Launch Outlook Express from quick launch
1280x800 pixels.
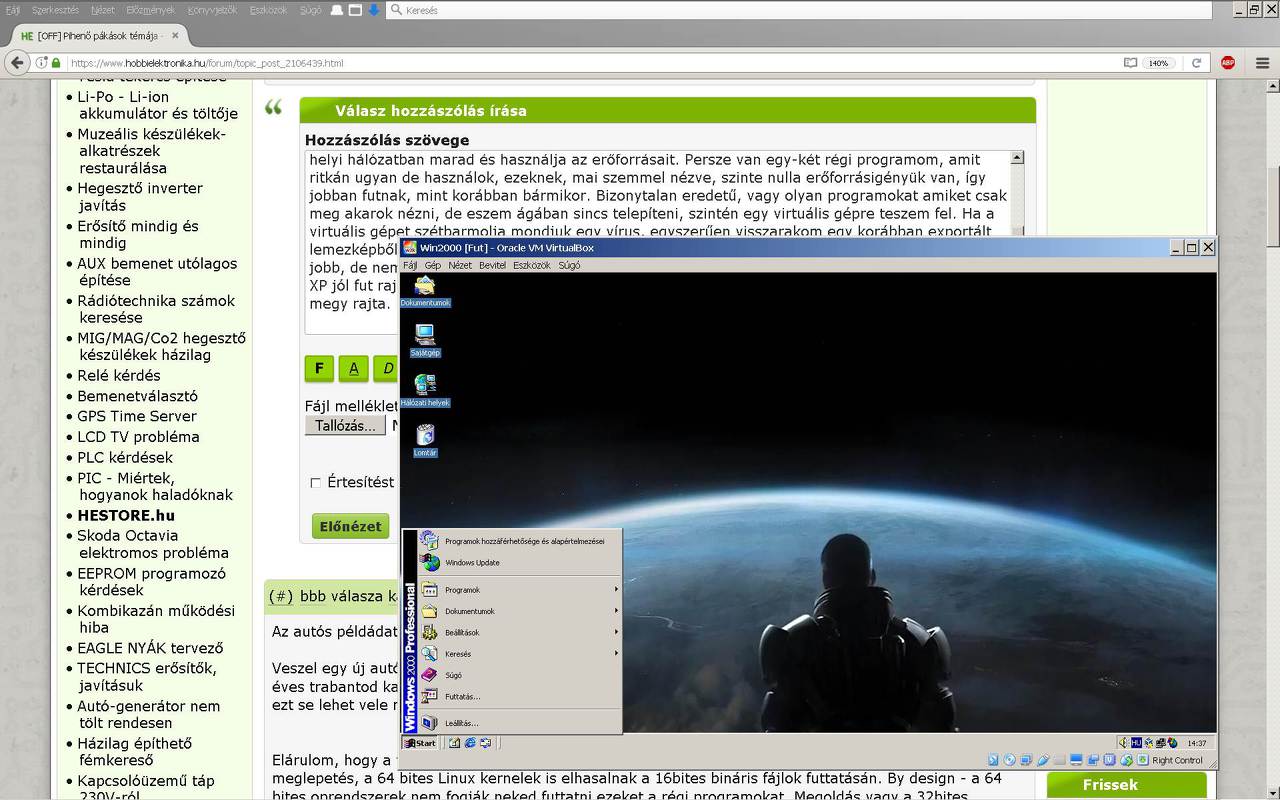pyautogui.click(x=485, y=743)
